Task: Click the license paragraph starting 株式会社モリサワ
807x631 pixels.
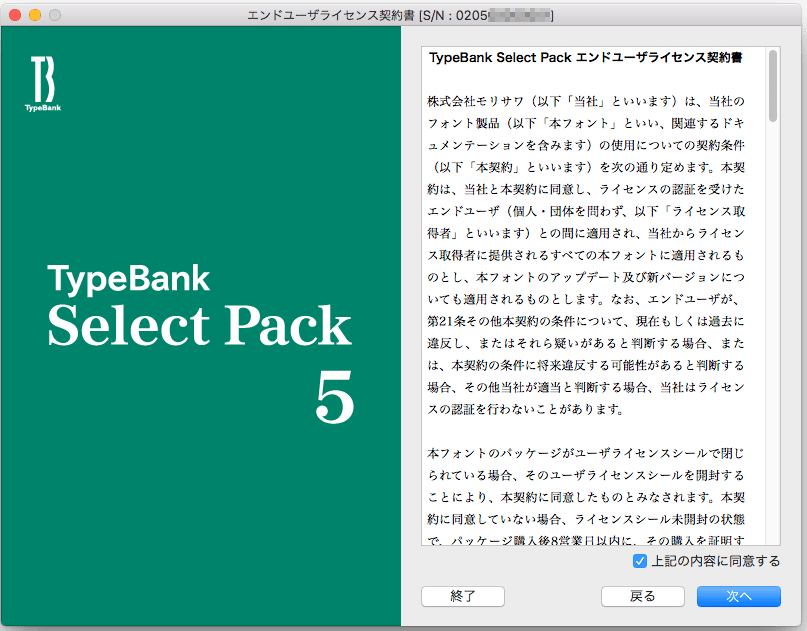Action: click(x=586, y=255)
